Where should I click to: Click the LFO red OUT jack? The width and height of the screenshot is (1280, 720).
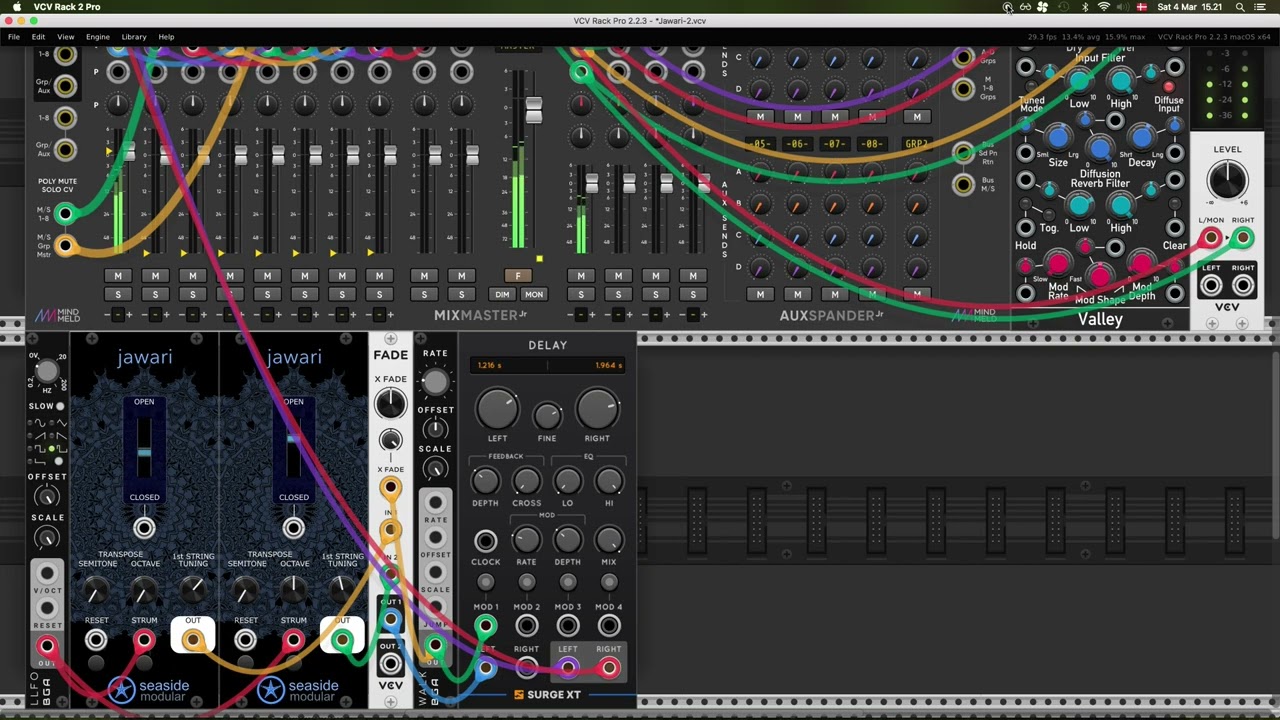[47, 646]
